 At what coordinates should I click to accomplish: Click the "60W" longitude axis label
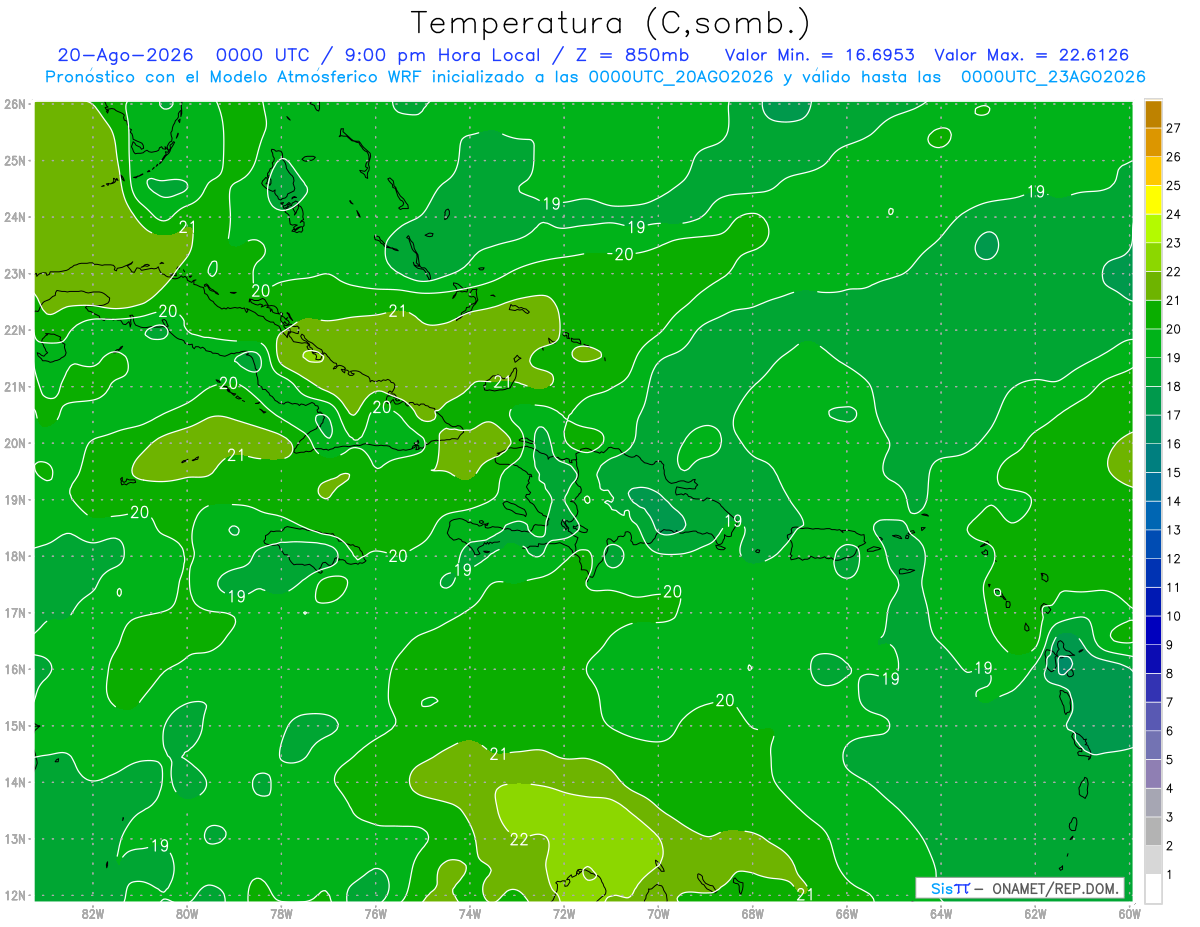1129,913
